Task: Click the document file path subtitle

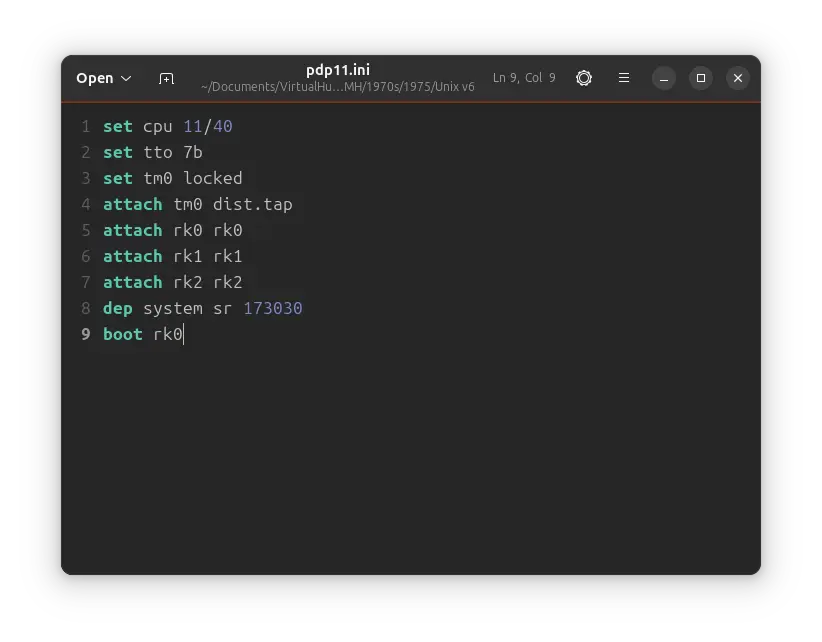Action: pyautogui.click(x=337, y=87)
